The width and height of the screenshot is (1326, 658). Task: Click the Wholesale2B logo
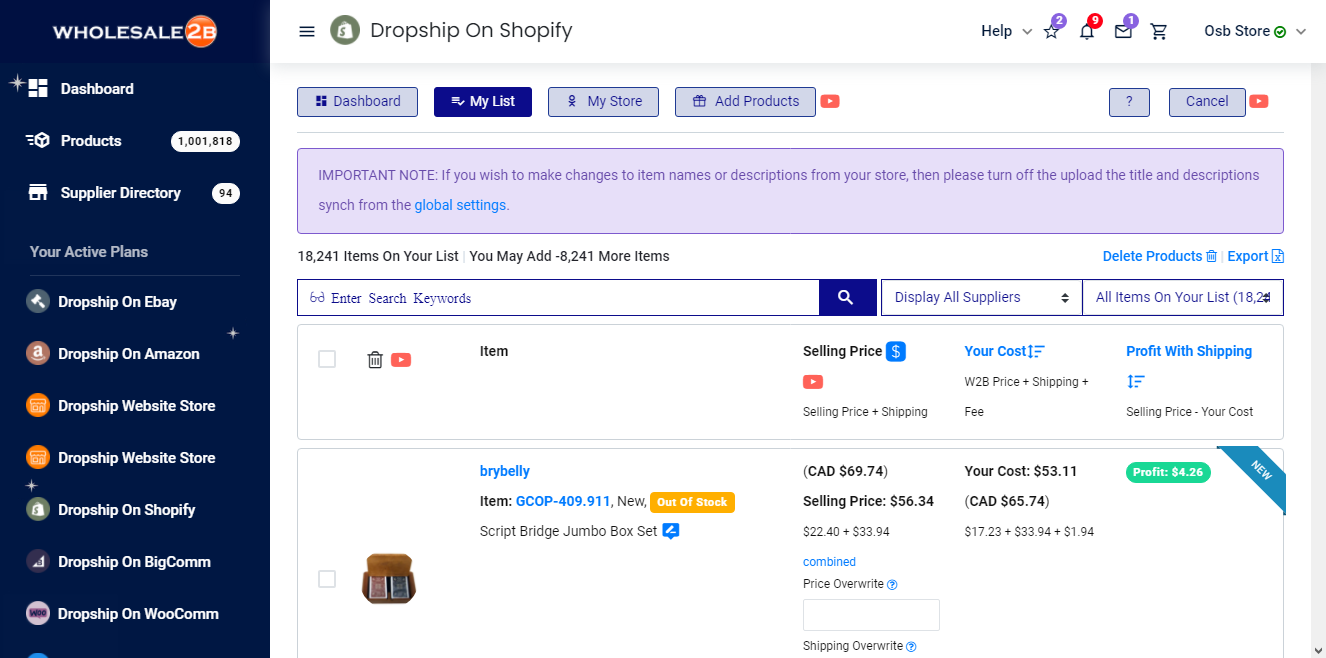[135, 31]
